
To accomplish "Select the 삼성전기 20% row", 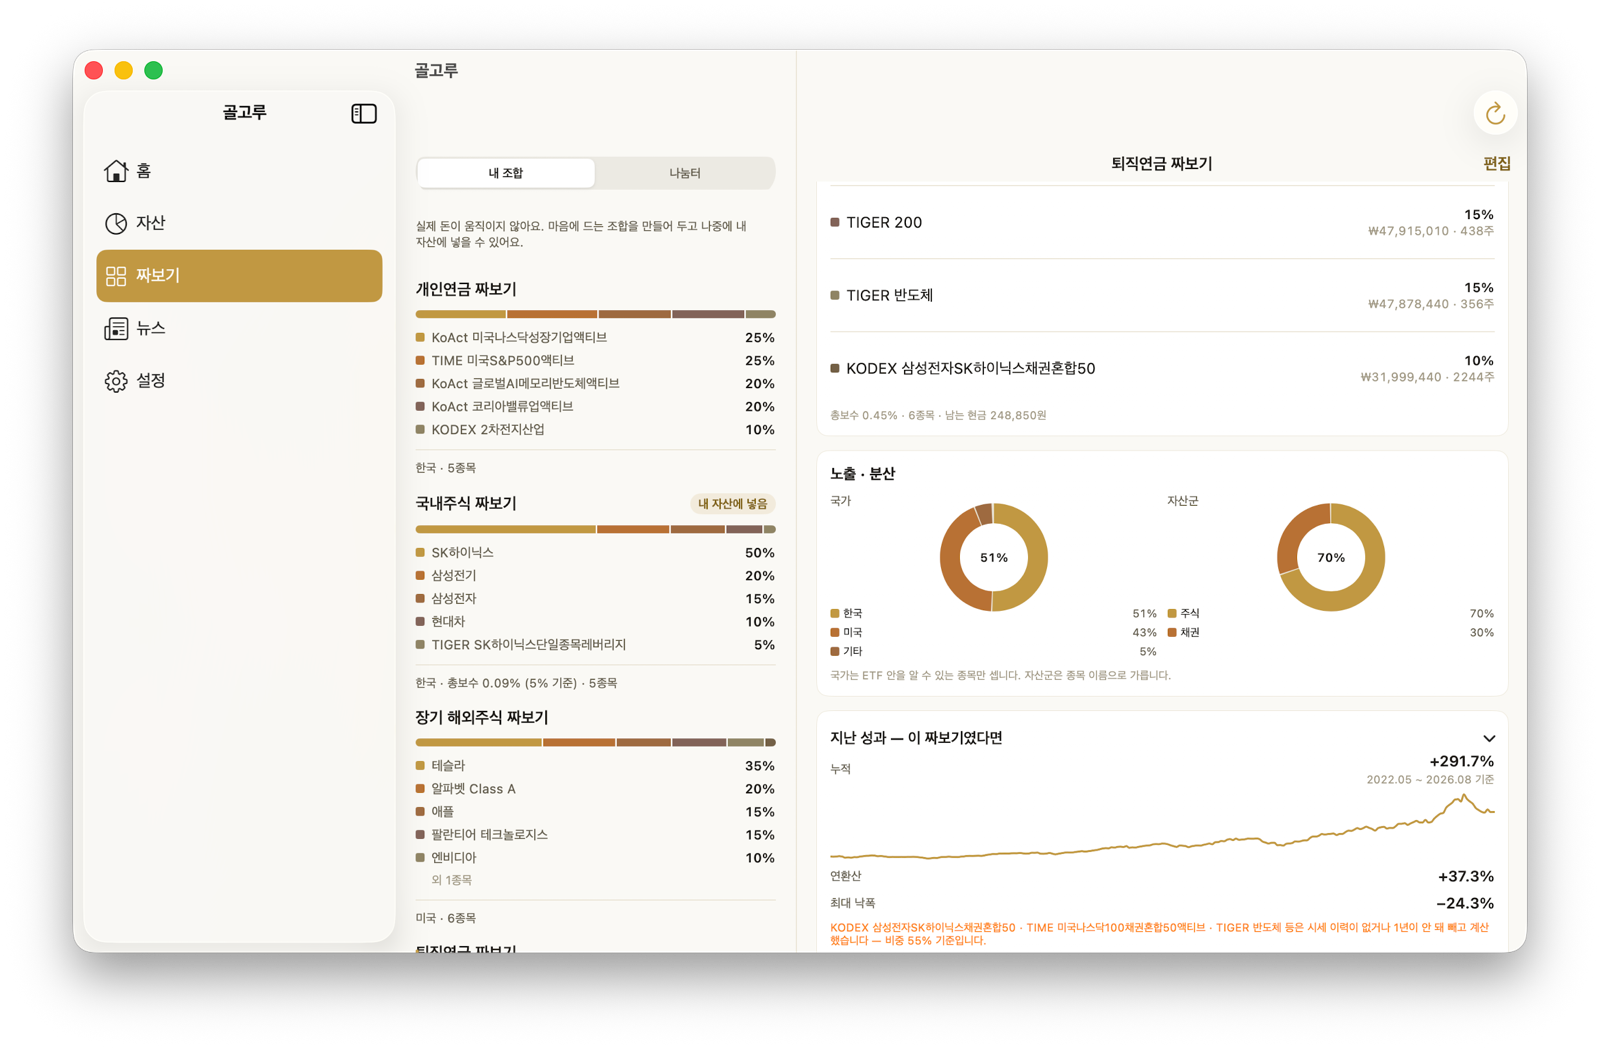I will (595, 576).
